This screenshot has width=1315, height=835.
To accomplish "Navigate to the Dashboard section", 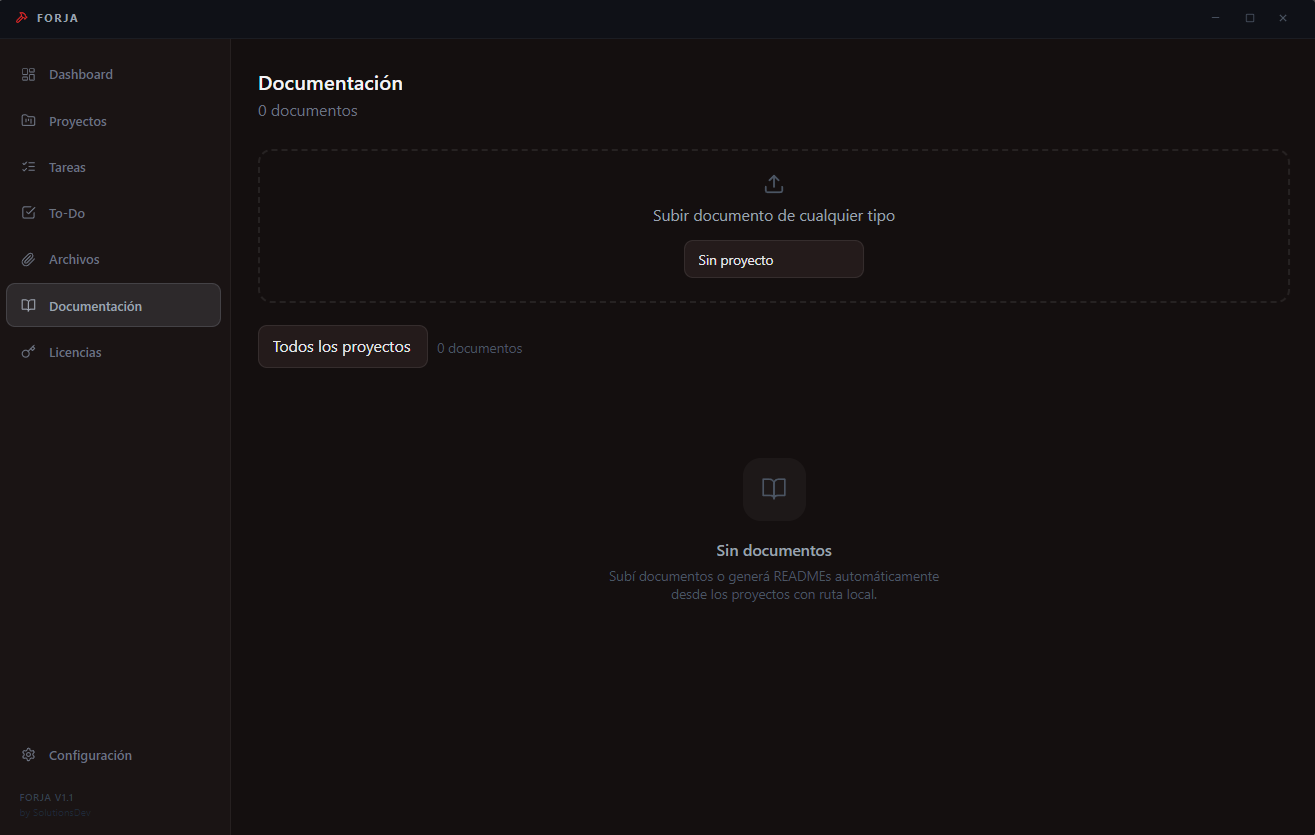I will coord(81,74).
